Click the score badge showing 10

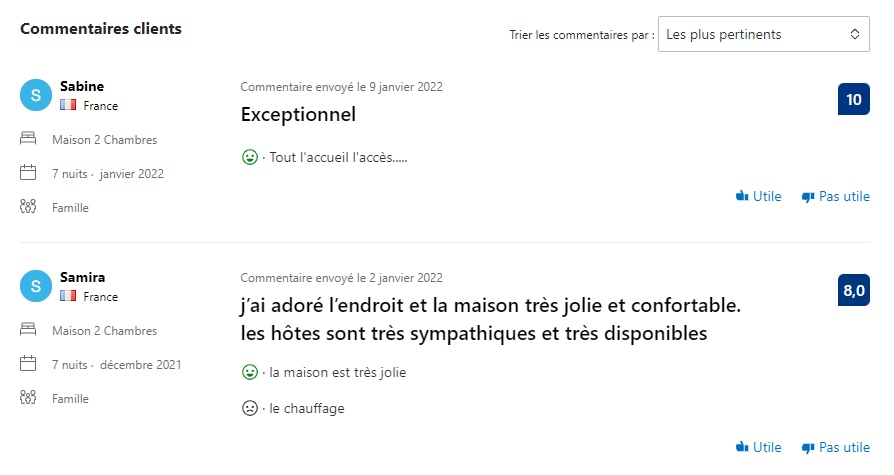coord(853,100)
